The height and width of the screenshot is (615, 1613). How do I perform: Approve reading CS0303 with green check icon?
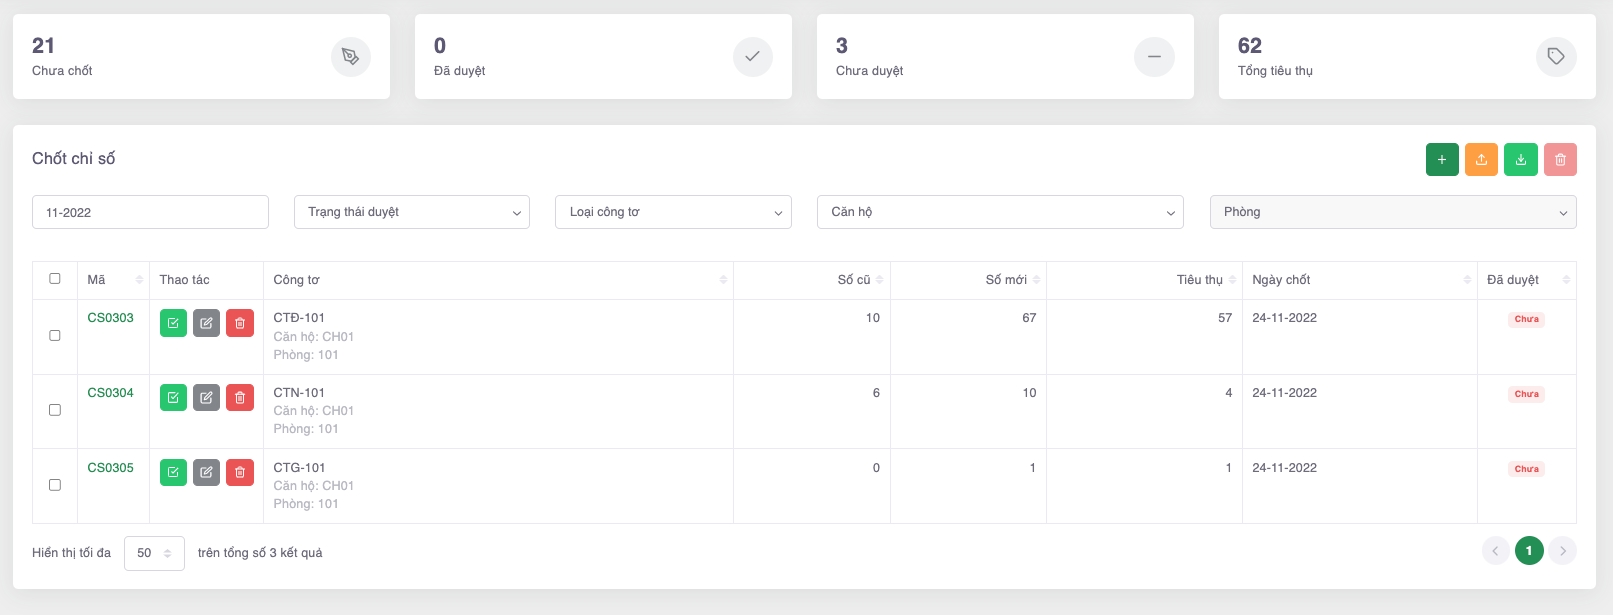(173, 323)
